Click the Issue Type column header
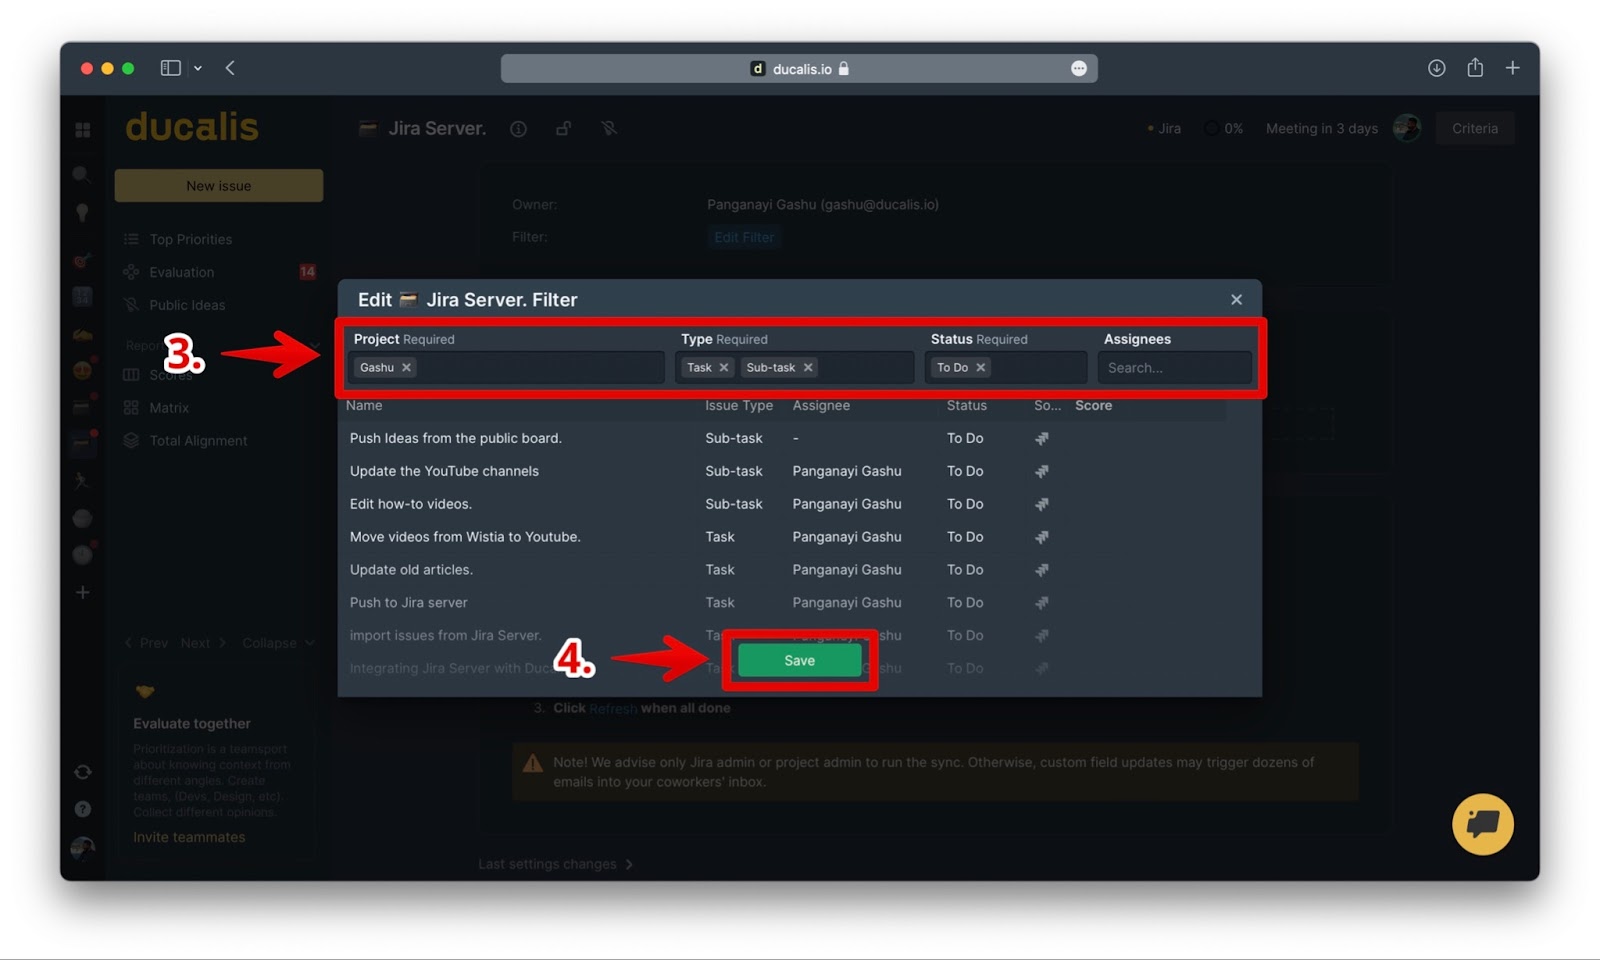This screenshot has height=960, width=1600. tap(738, 405)
